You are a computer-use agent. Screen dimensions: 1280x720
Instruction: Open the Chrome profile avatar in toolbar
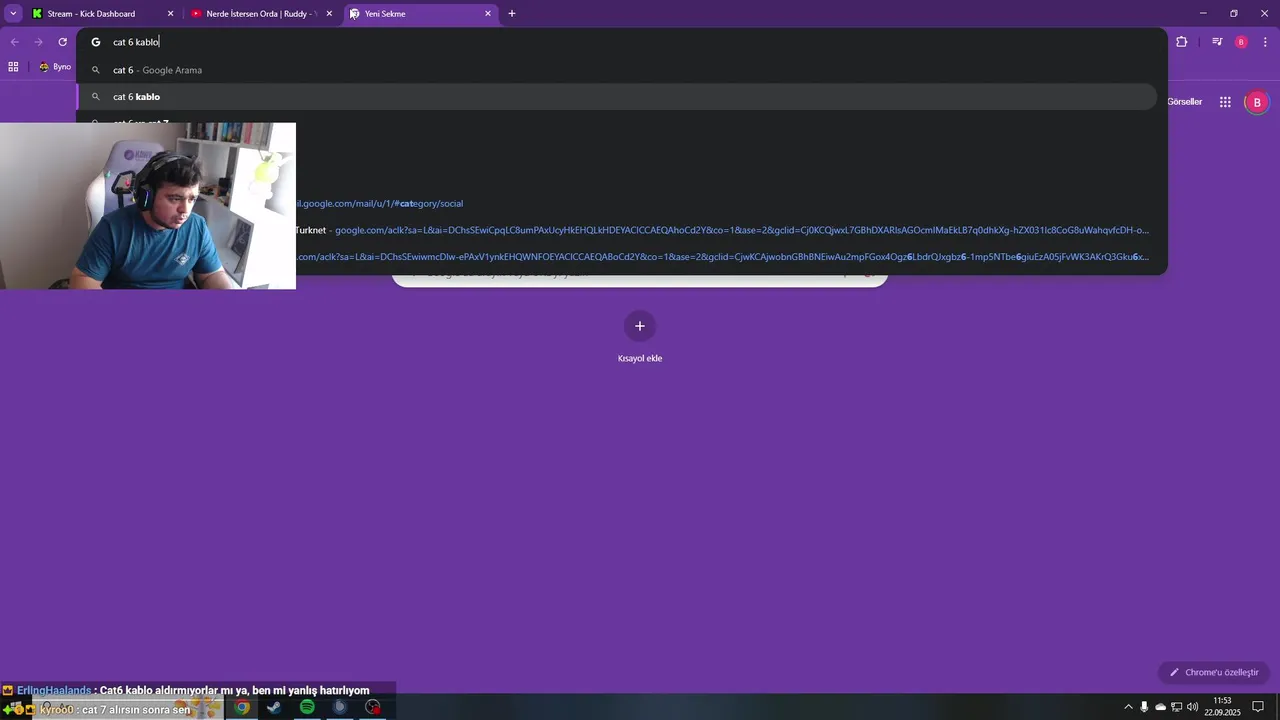[x=1241, y=42]
